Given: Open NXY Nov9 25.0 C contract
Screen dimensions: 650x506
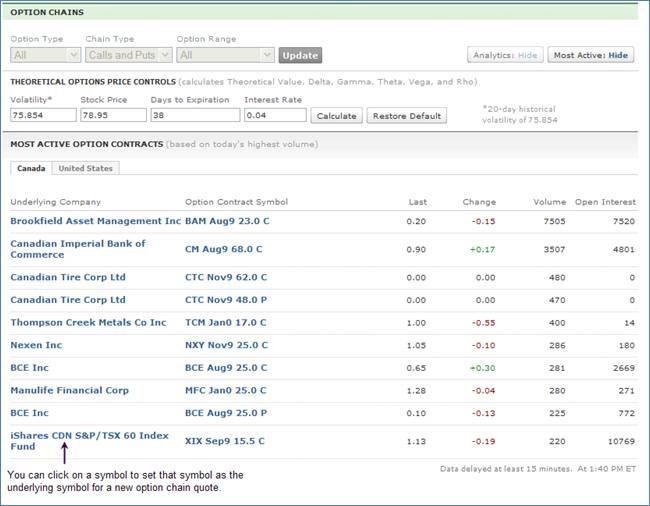Looking at the screenshot, I should 226,345.
